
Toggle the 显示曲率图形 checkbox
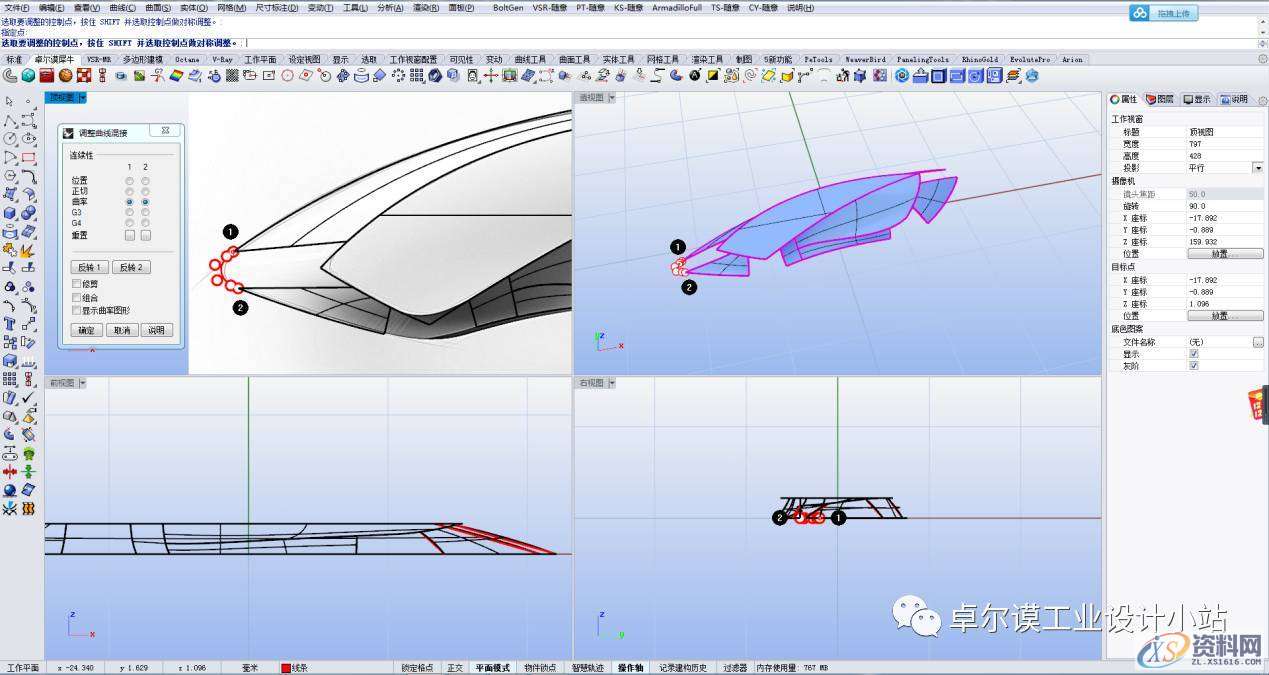click(x=77, y=310)
